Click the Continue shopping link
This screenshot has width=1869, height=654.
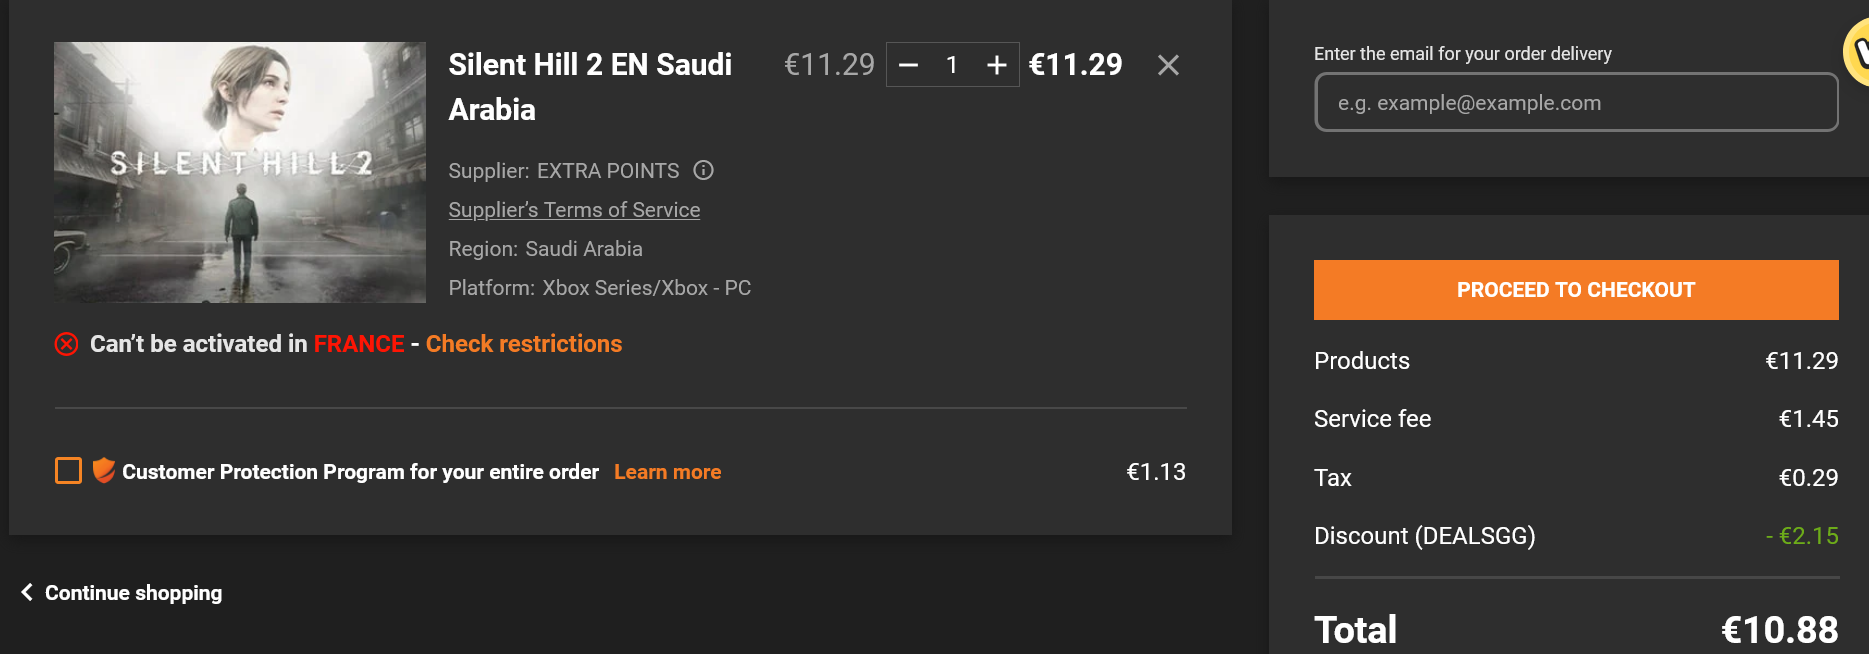(133, 593)
